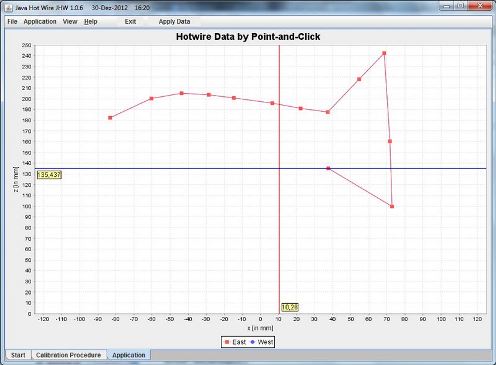Click the yellow 135,437 z-value label

click(x=49, y=175)
